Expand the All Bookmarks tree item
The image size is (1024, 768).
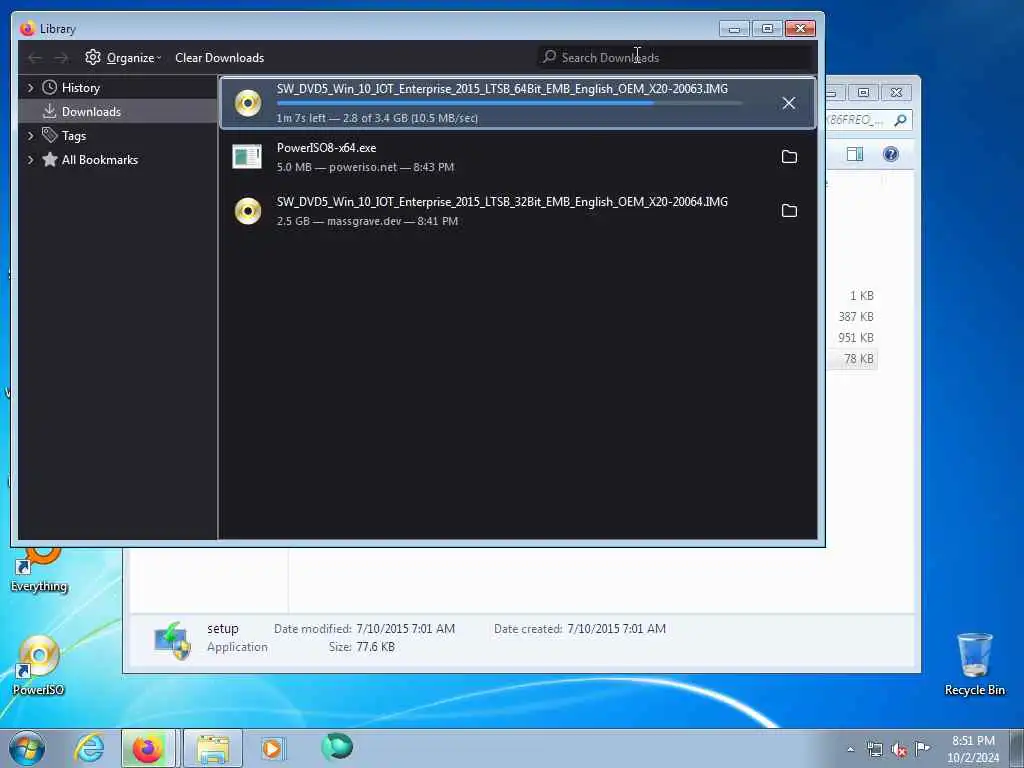(30, 160)
